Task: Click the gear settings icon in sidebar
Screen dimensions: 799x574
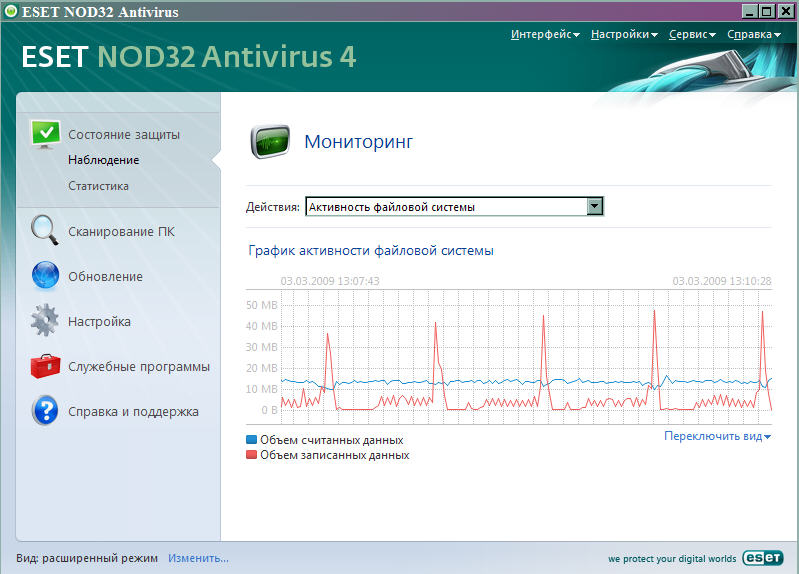Action: point(45,320)
